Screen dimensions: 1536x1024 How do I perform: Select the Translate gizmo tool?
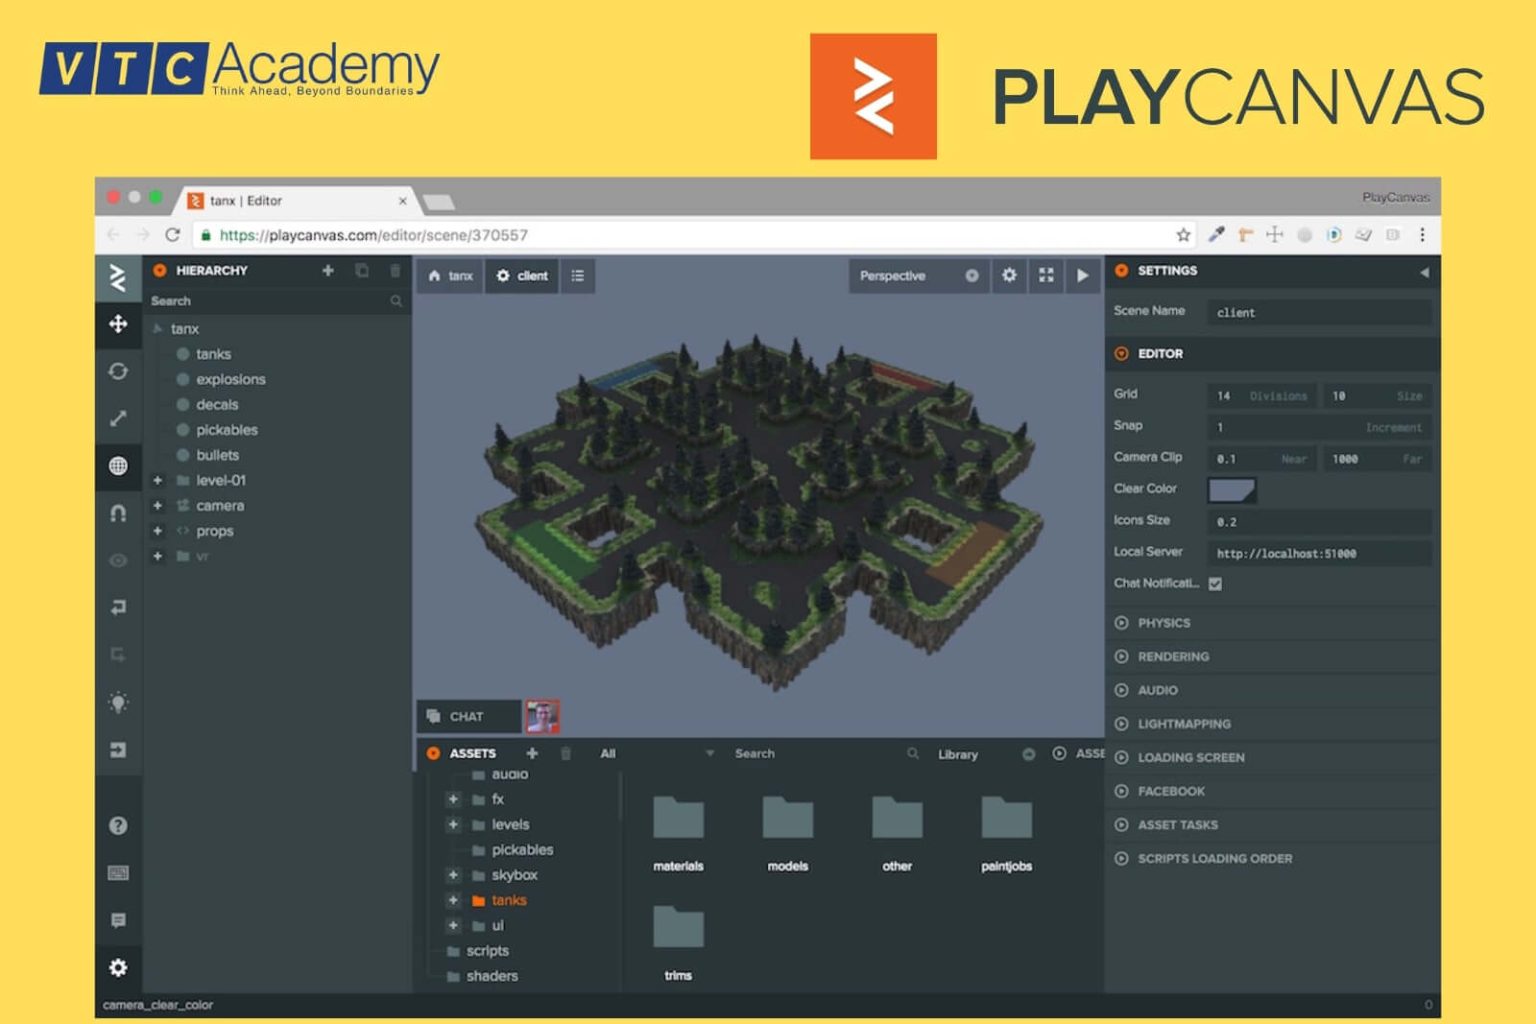[x=118, y=324]
